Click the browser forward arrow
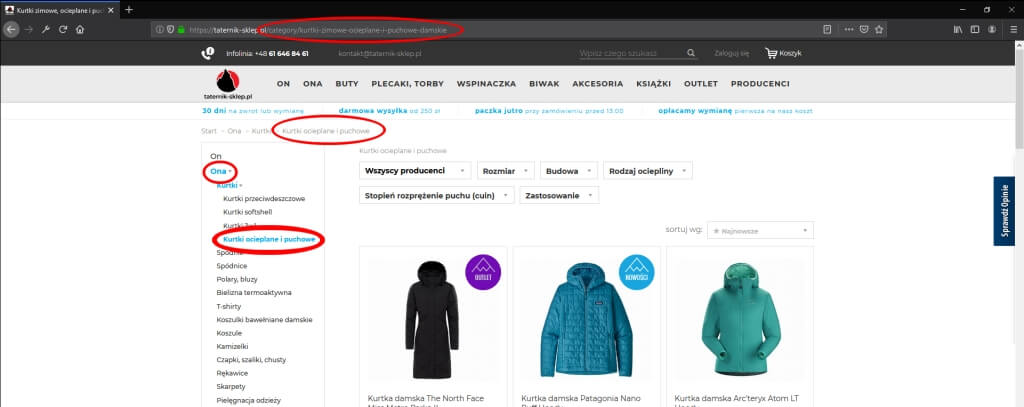The height and width of the screenshot is (407, 1024). pyautogui.click(x=28, y=29)
